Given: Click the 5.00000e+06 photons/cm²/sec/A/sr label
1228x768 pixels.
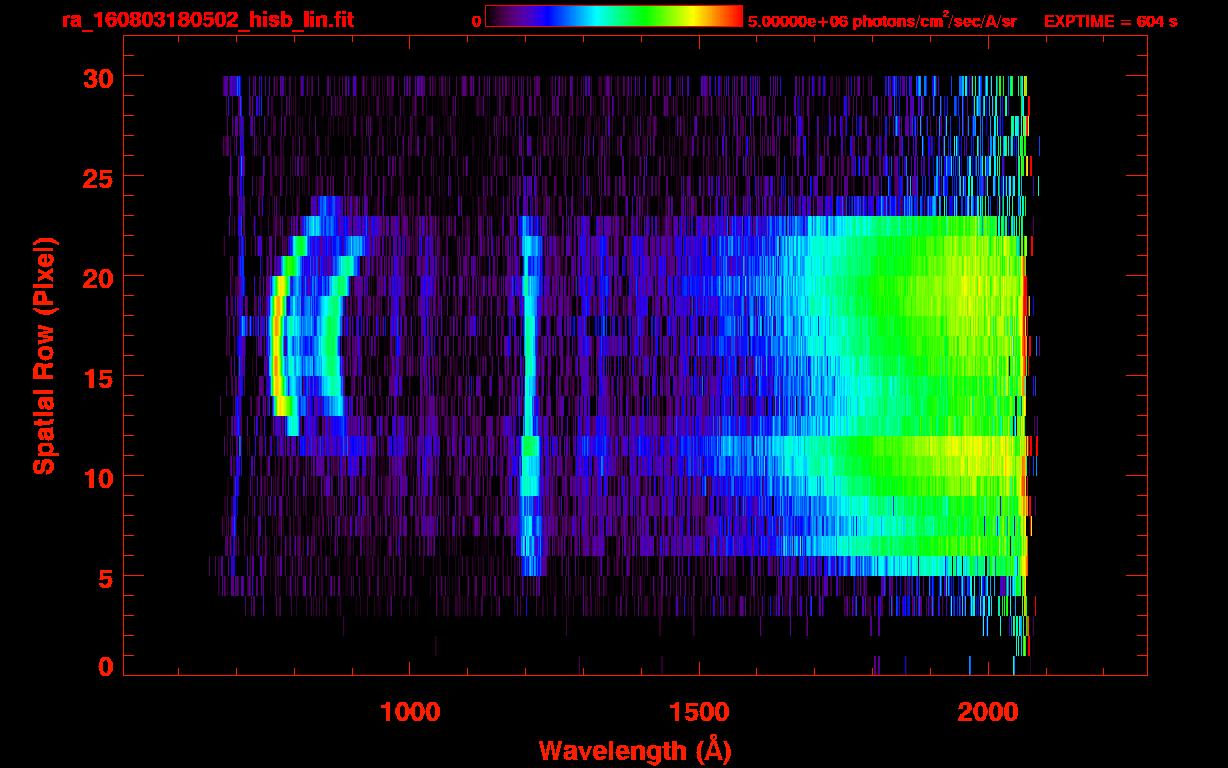Looking at the screenshot, I should tap(882, 20).
